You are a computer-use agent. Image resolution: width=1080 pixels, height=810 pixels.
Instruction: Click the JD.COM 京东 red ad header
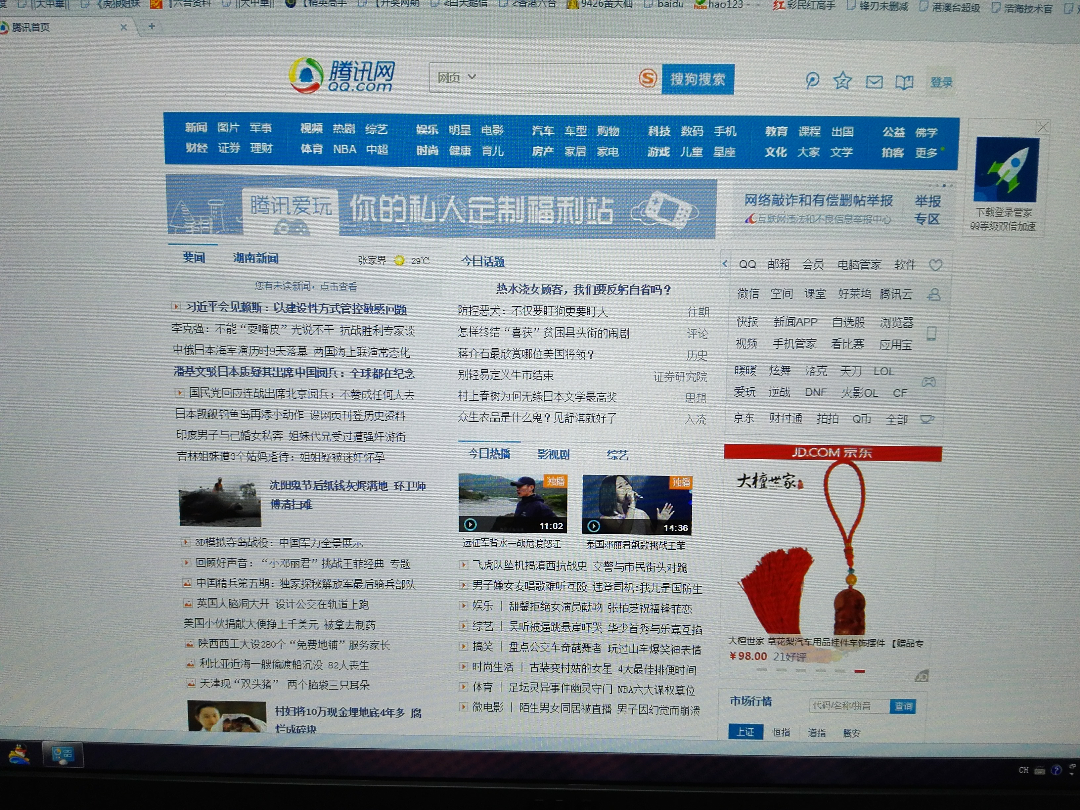point(833,453)
